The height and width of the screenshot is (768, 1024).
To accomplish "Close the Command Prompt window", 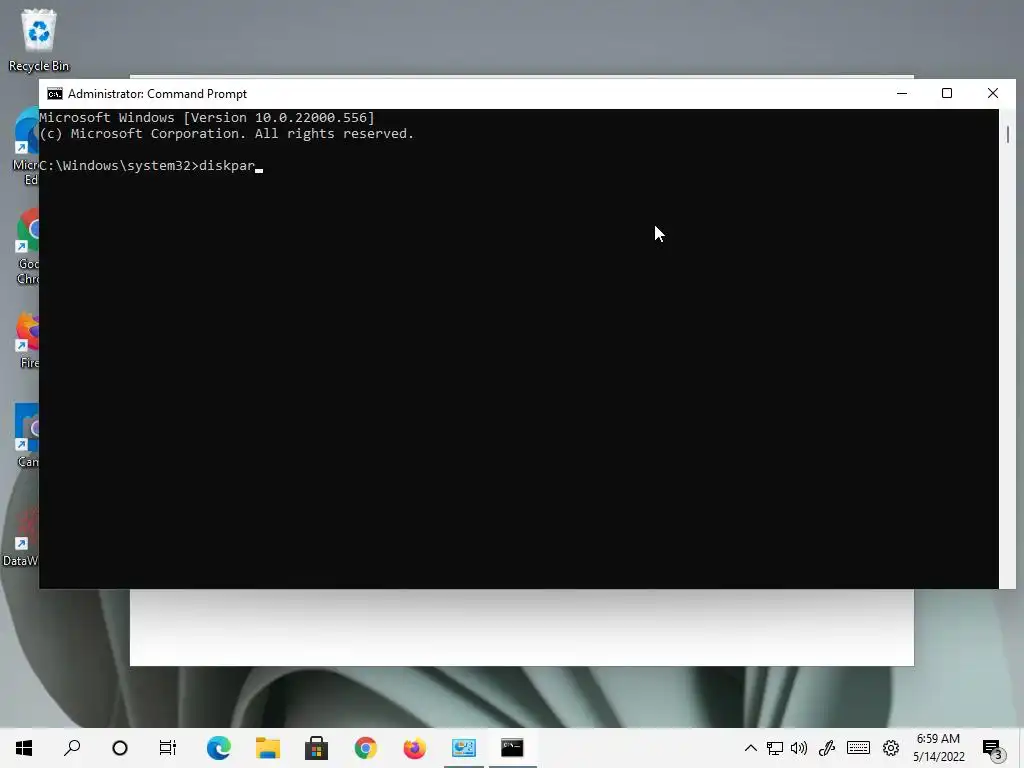I will 993,93.
